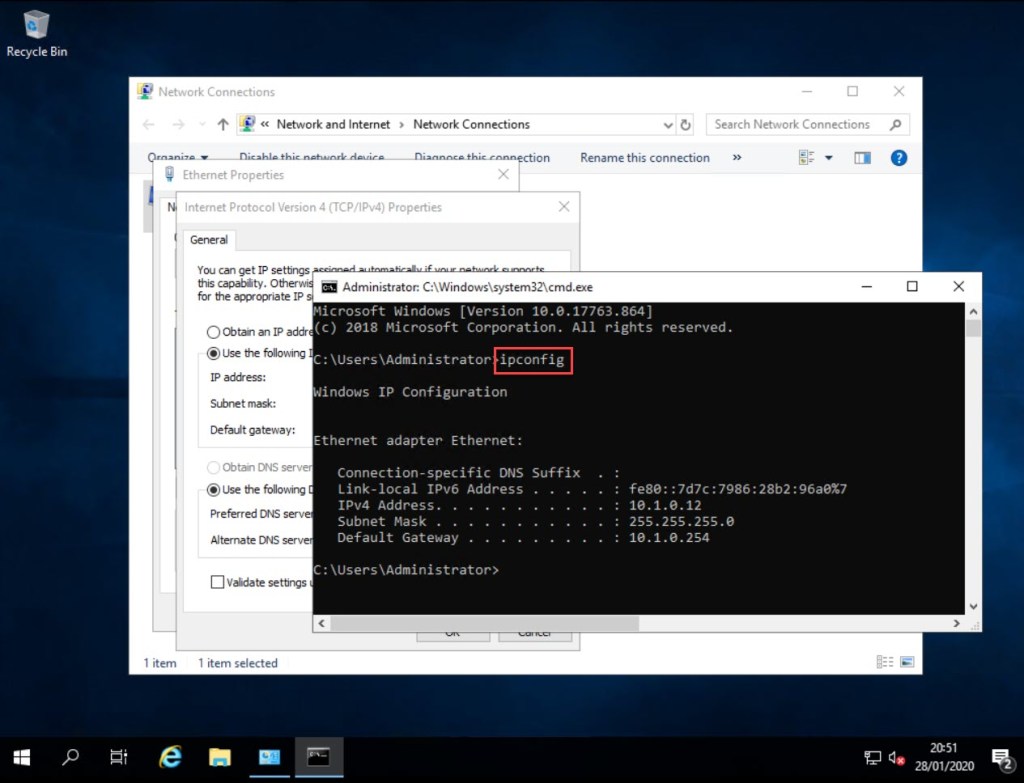Open File Explorer from the taskbar

pos(220,757)
